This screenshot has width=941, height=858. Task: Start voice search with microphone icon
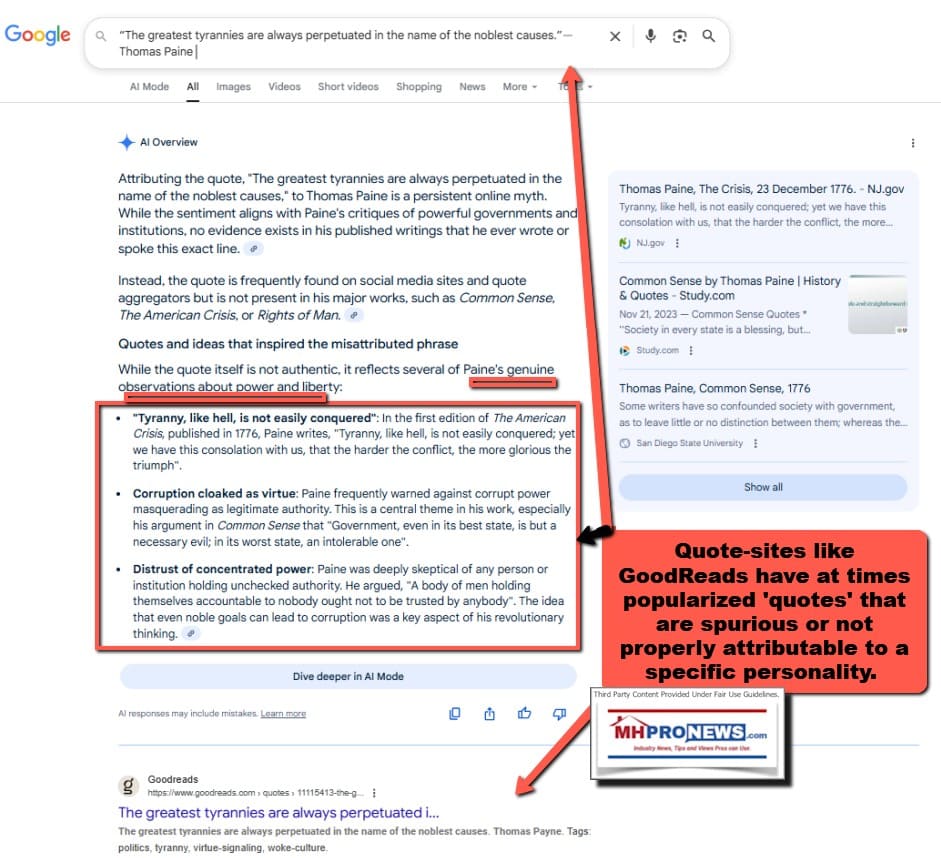tap(651, 36)
